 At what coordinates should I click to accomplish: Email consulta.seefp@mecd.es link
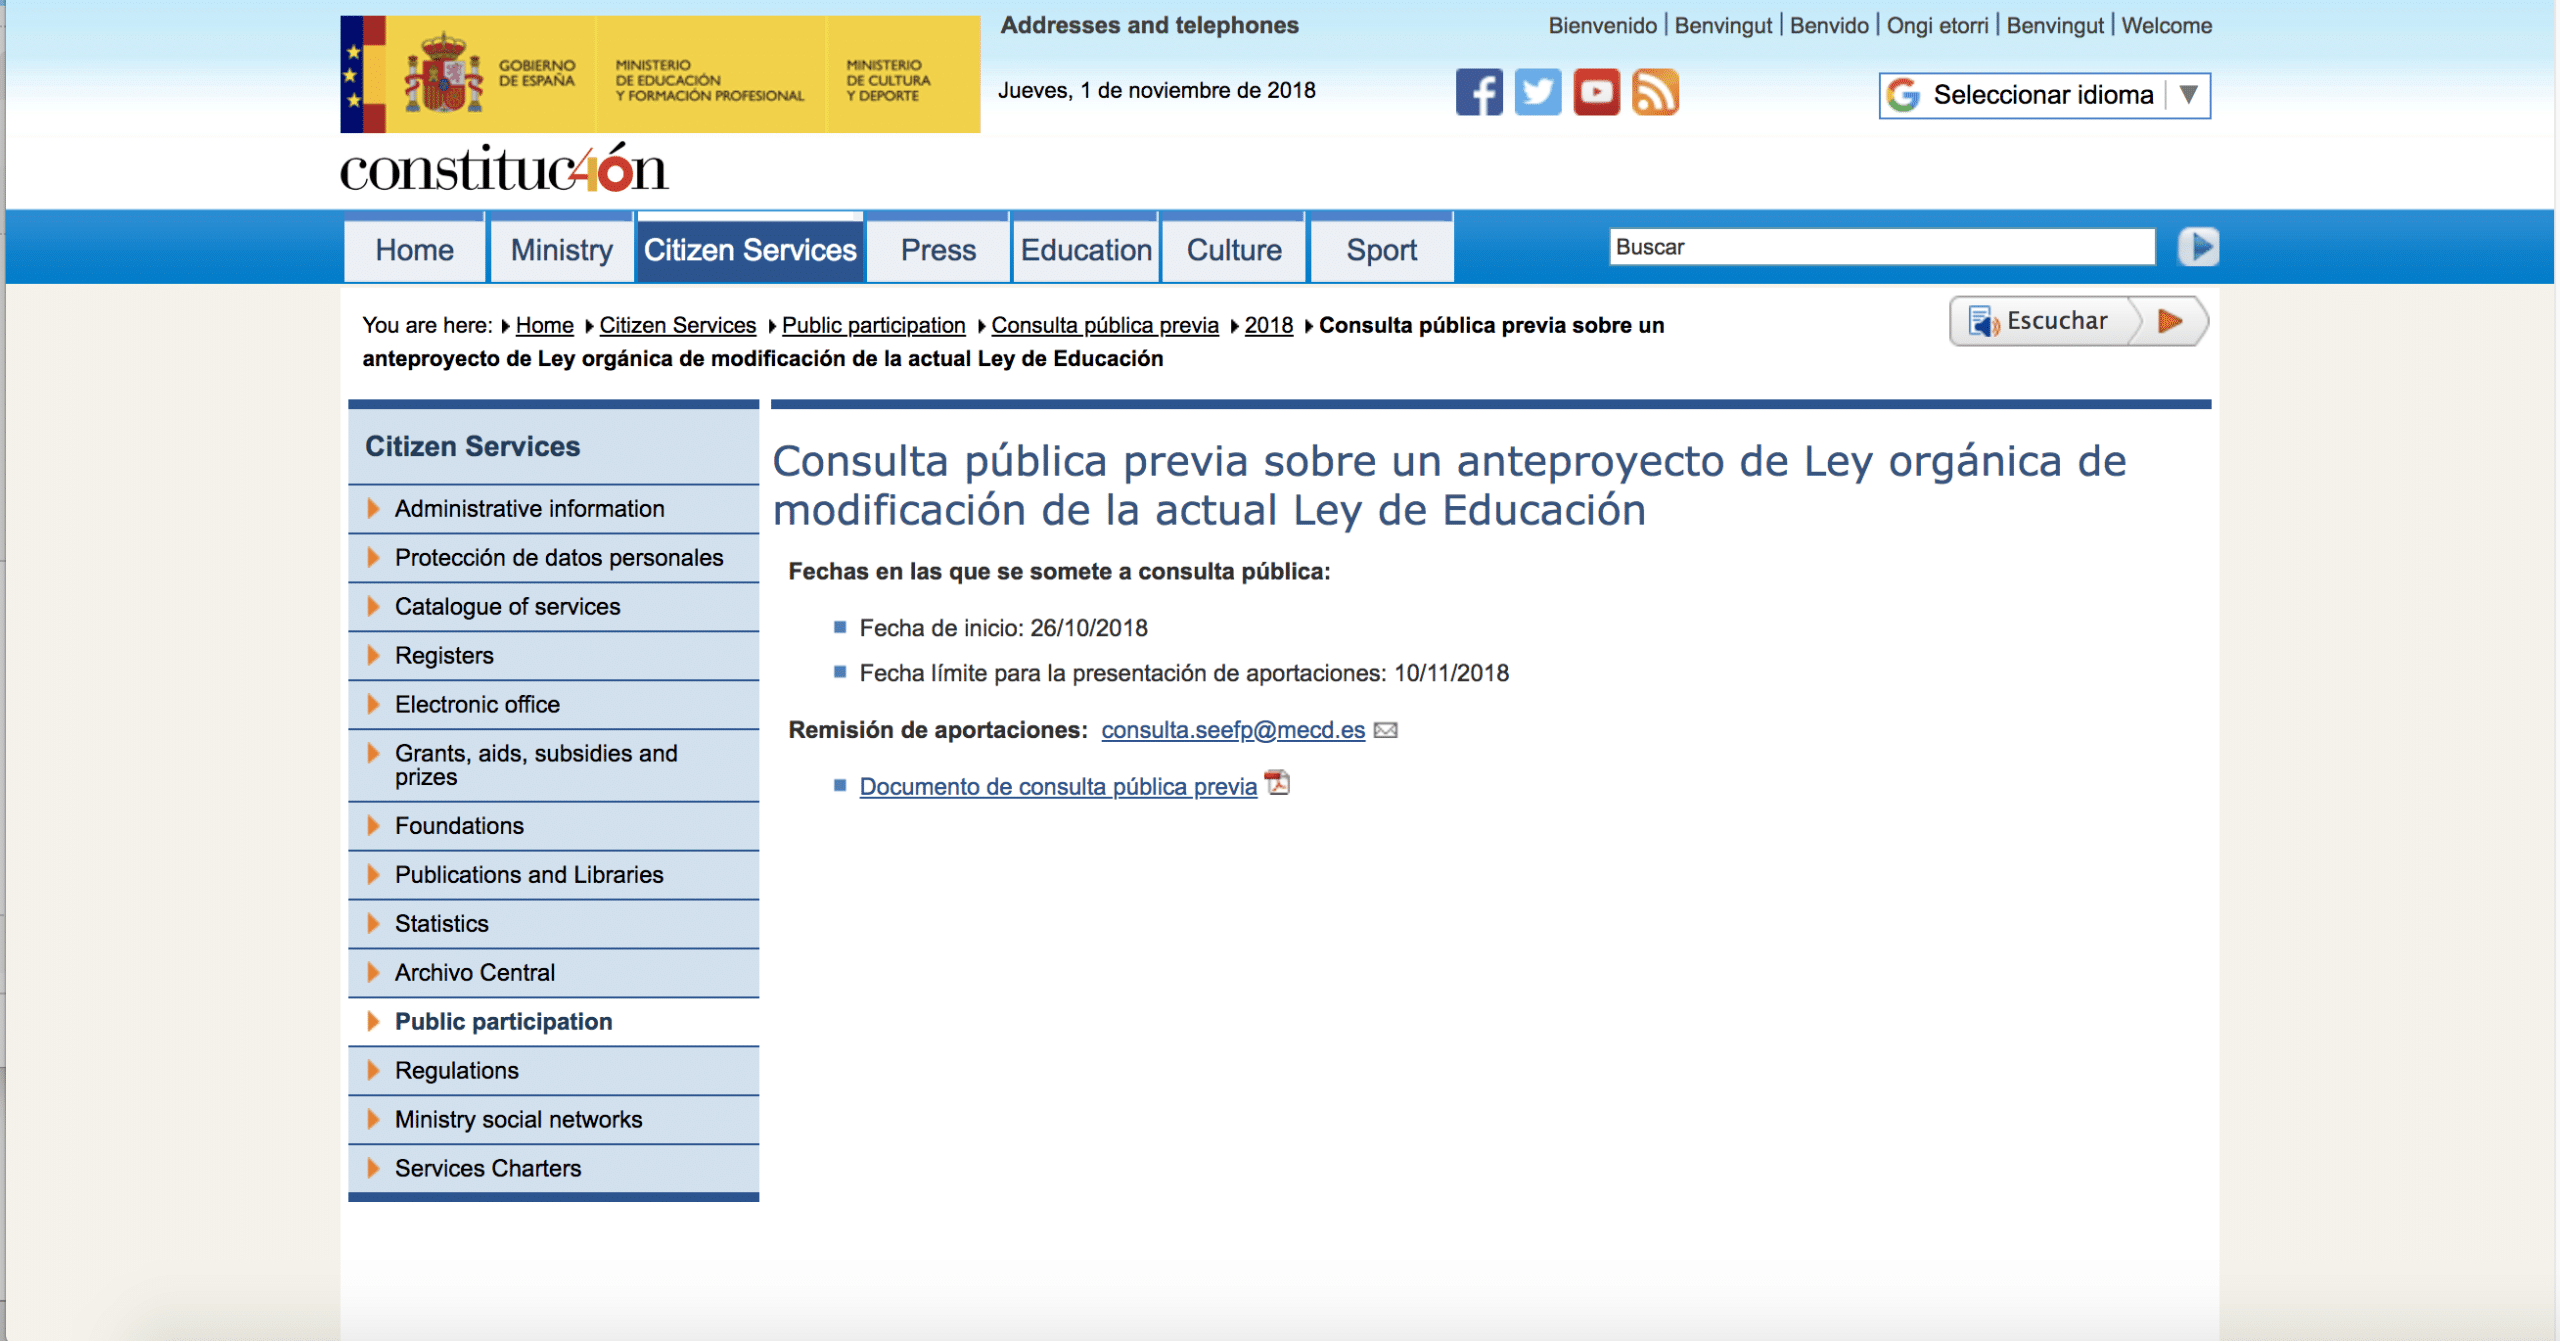1233,730
